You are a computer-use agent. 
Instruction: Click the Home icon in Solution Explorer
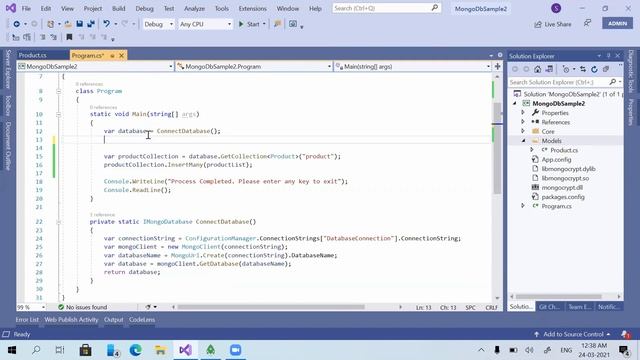coord(538,69)
